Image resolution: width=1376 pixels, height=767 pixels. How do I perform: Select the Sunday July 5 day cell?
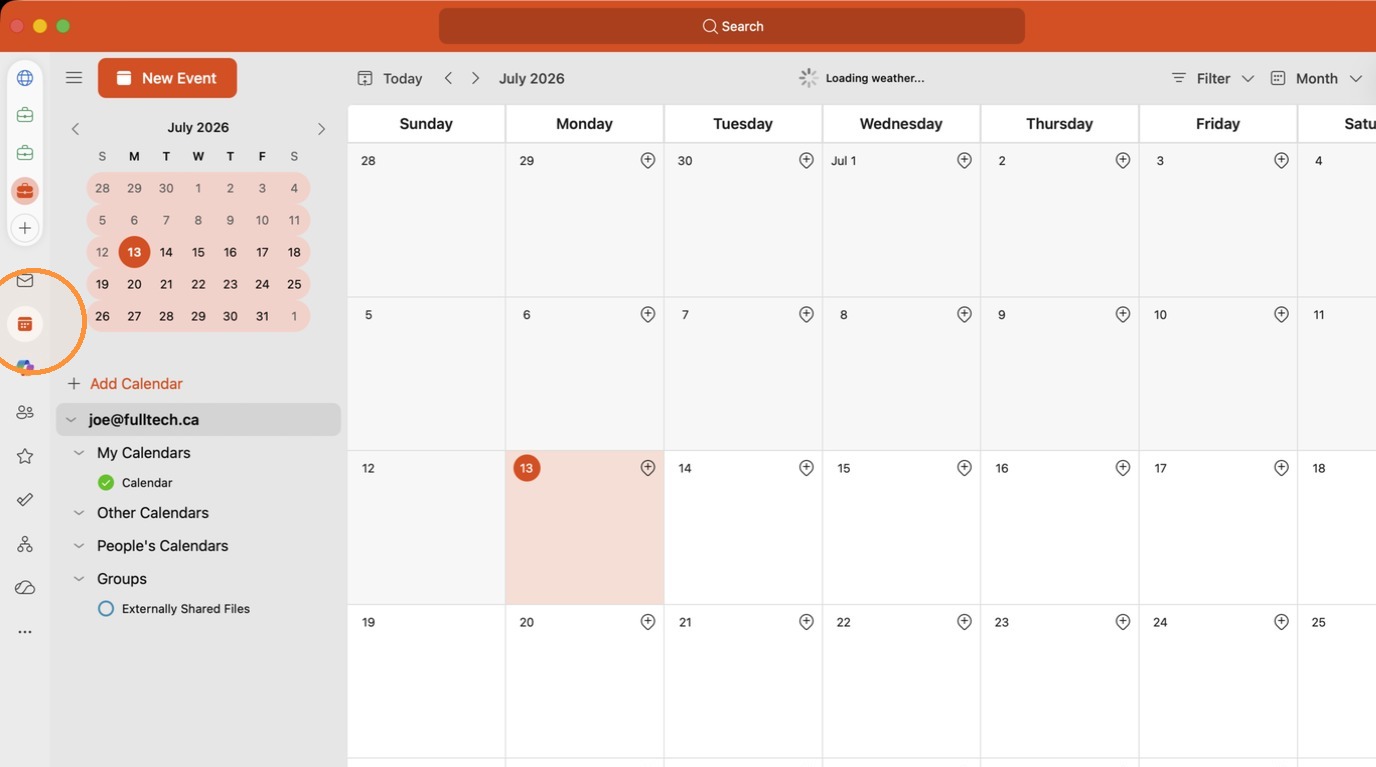pos(427,374)
